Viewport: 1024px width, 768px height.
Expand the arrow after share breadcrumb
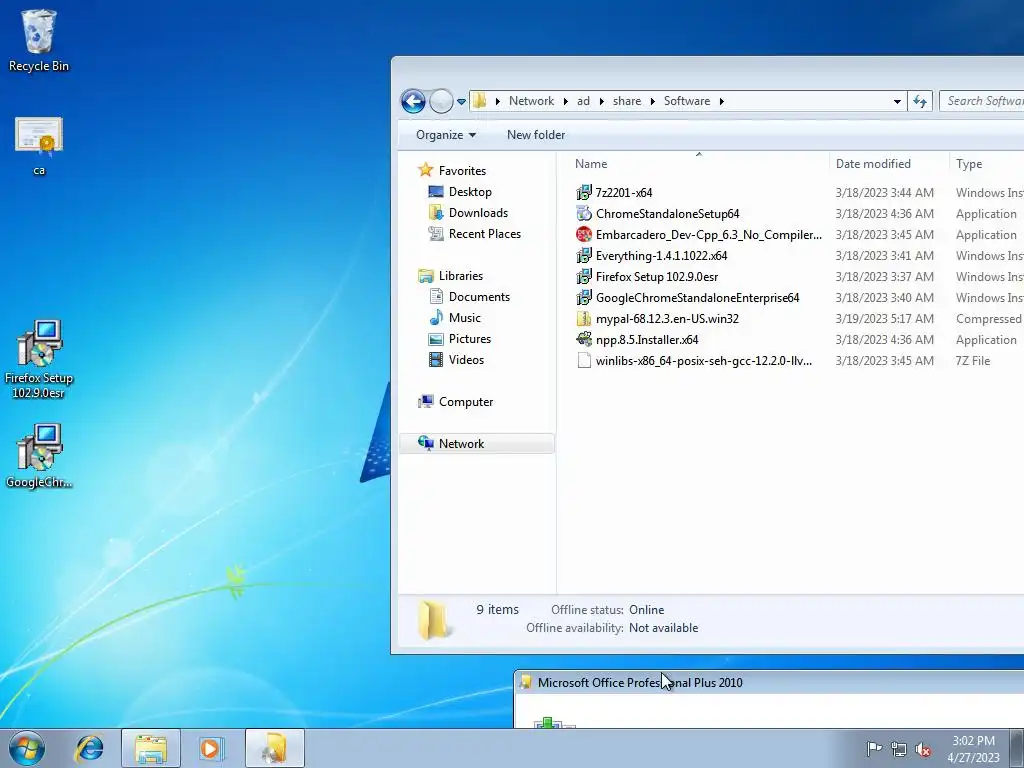652,101
